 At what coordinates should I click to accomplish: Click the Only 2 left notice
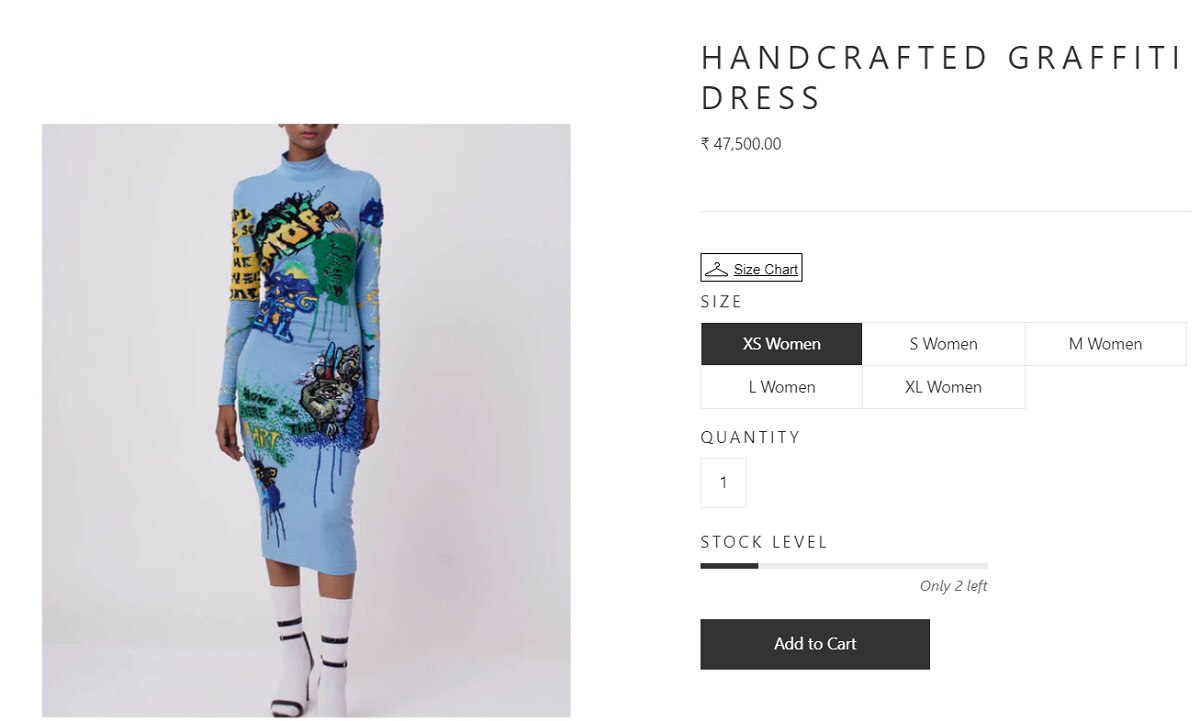(x=953, y=586)
